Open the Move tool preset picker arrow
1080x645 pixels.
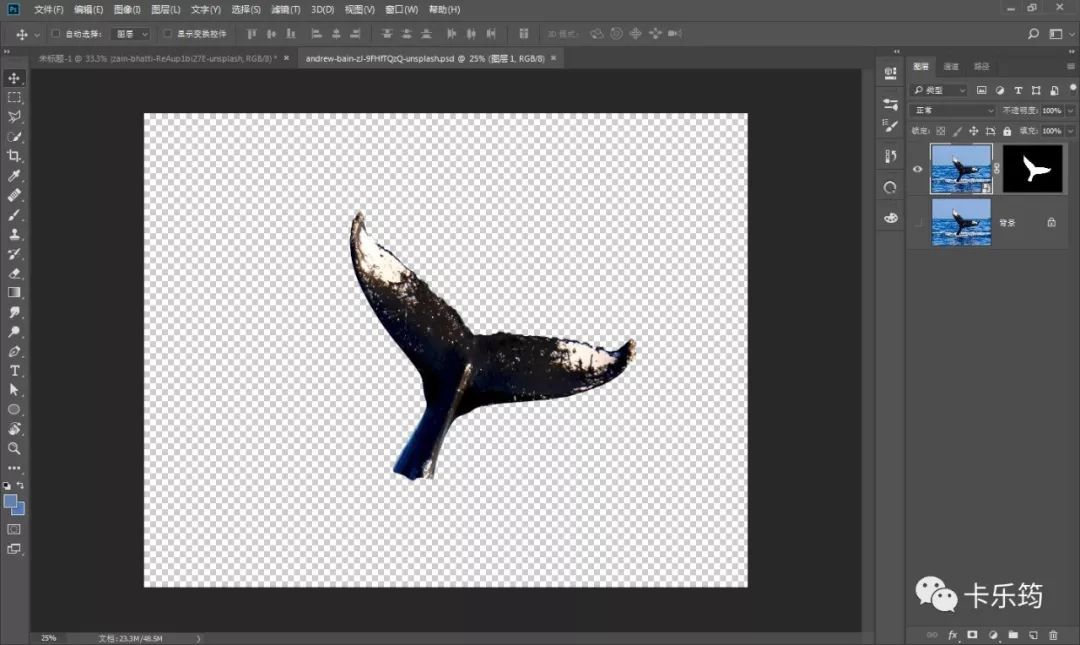coord(37,34)
